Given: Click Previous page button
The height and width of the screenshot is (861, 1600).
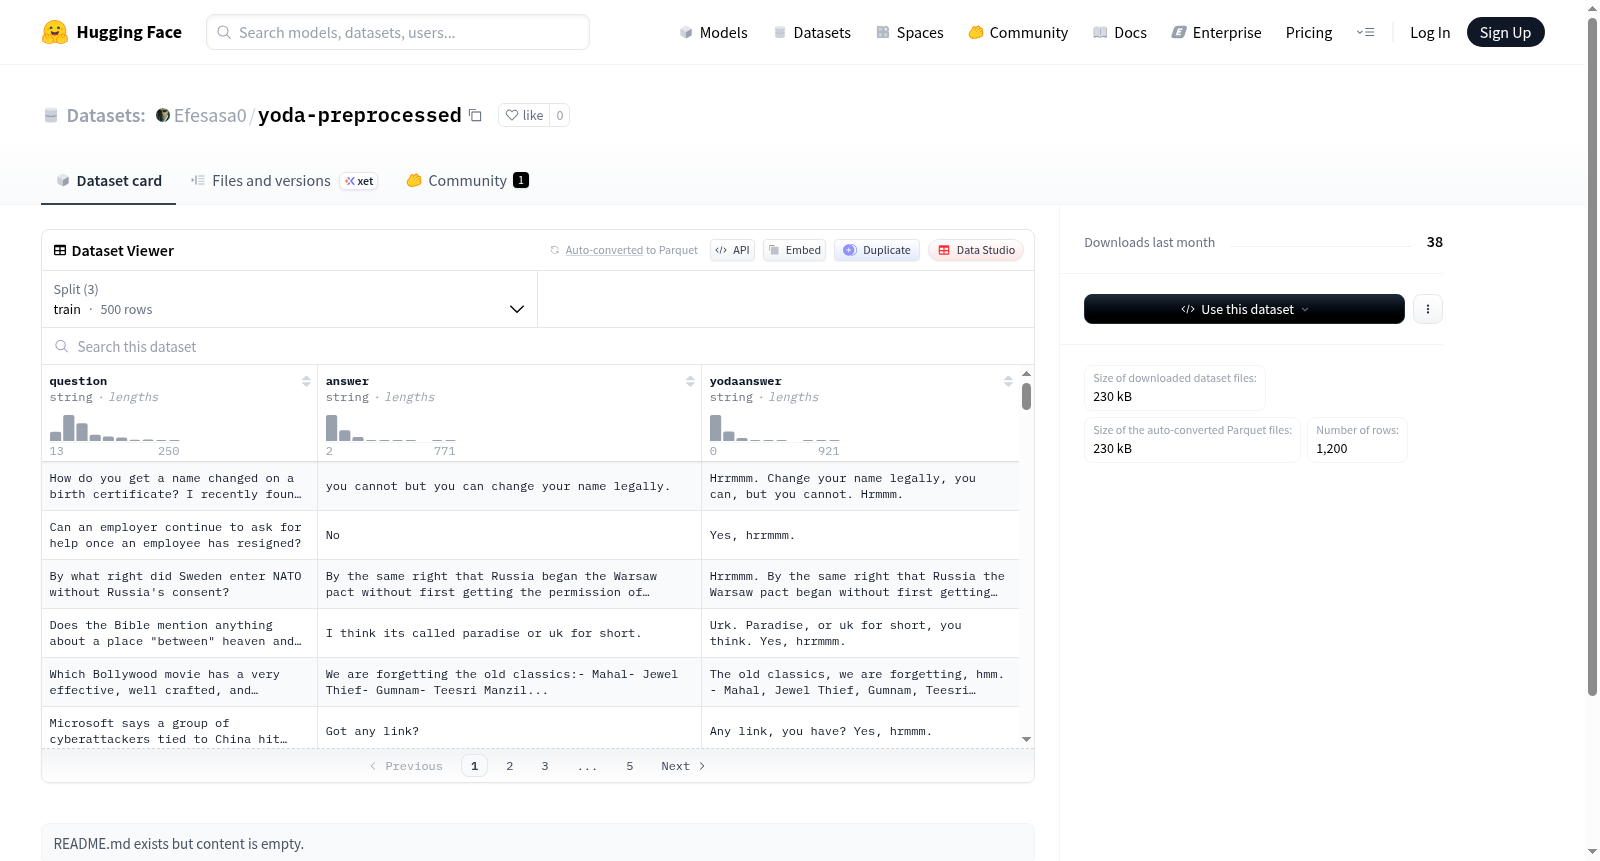Looking at the screenshot, I should pyautogui.click(x=406, y=766).
